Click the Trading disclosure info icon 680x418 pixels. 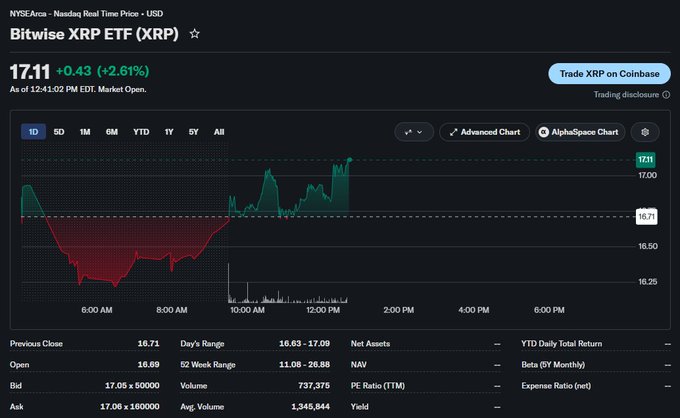coord(666,95)
